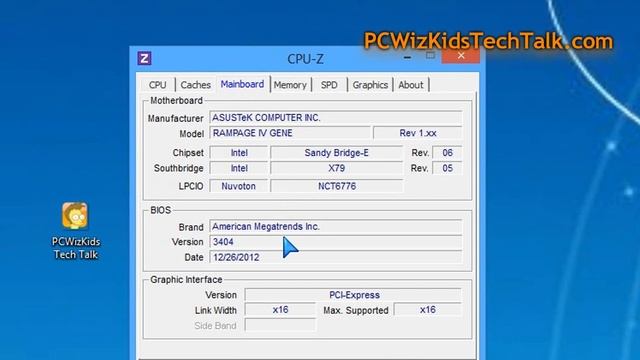Click the chipset revision 06 field
Image resolution: width=640 pixels, height=360 pixels.
click(x=447, y=153)
